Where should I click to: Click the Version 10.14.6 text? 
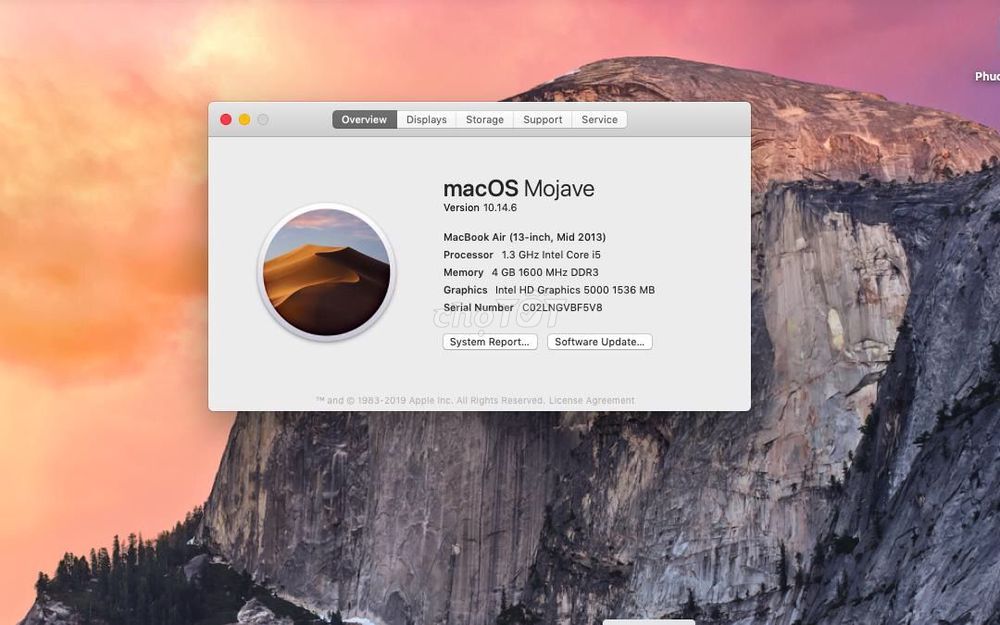click(480, 208)
